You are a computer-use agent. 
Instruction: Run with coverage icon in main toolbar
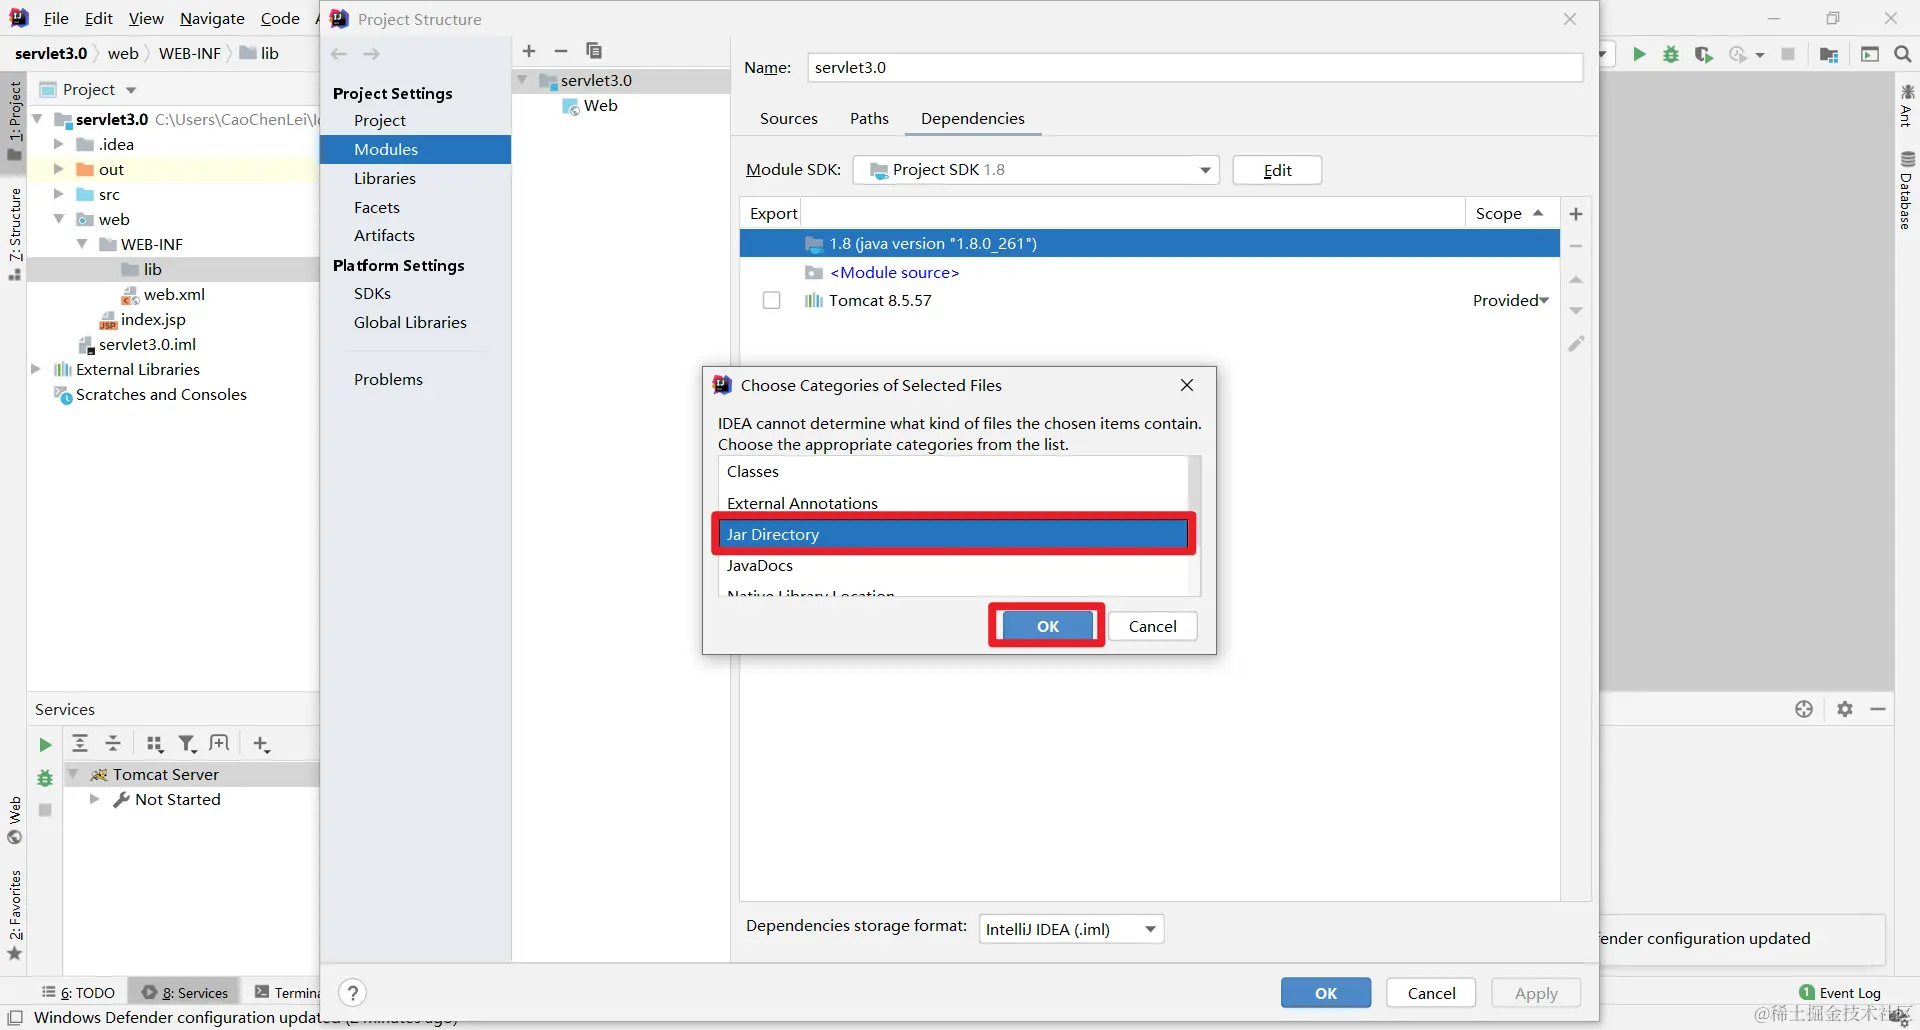coord(1704,54)
